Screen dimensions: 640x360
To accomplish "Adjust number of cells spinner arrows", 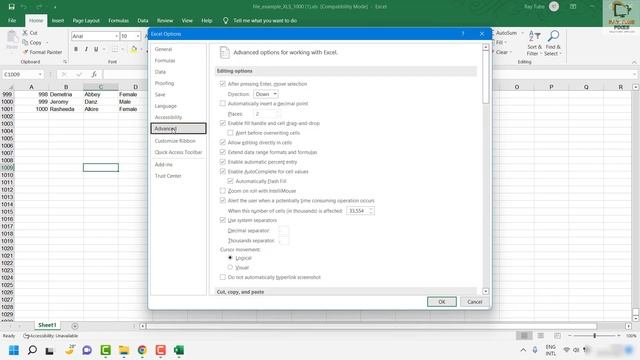I will [x=371, y=211].
